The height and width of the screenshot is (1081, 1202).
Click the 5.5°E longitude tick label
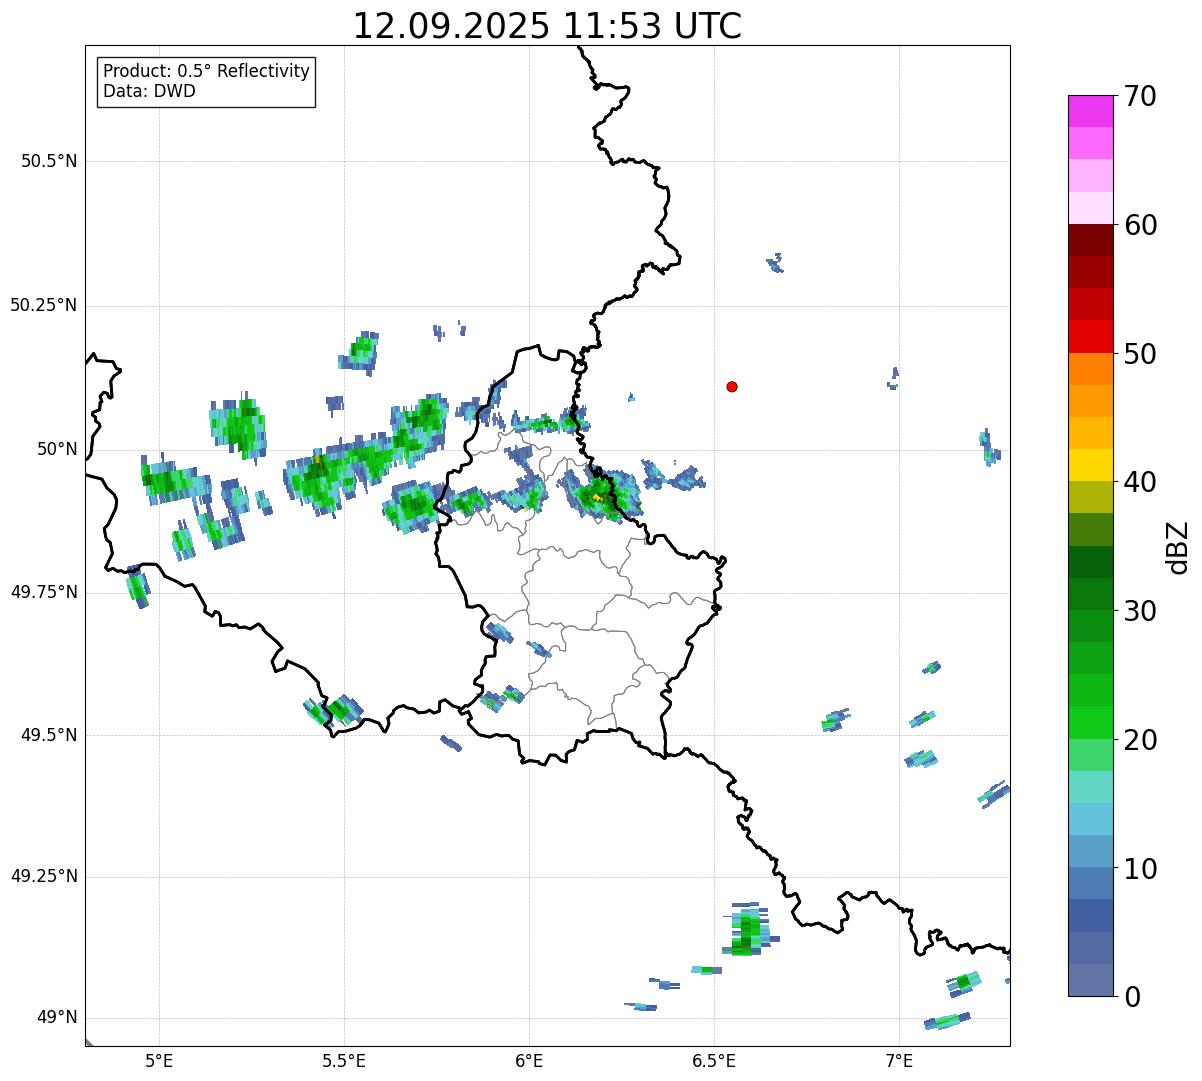pos(344,1061)
